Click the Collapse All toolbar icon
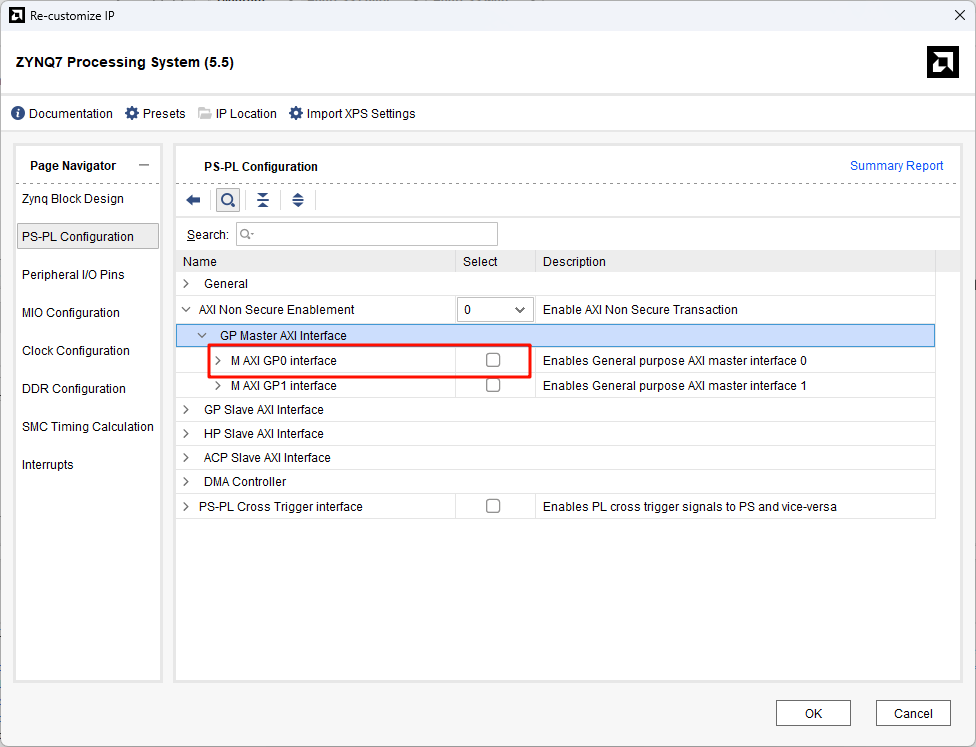976x747 pixels. coord(263,200)
